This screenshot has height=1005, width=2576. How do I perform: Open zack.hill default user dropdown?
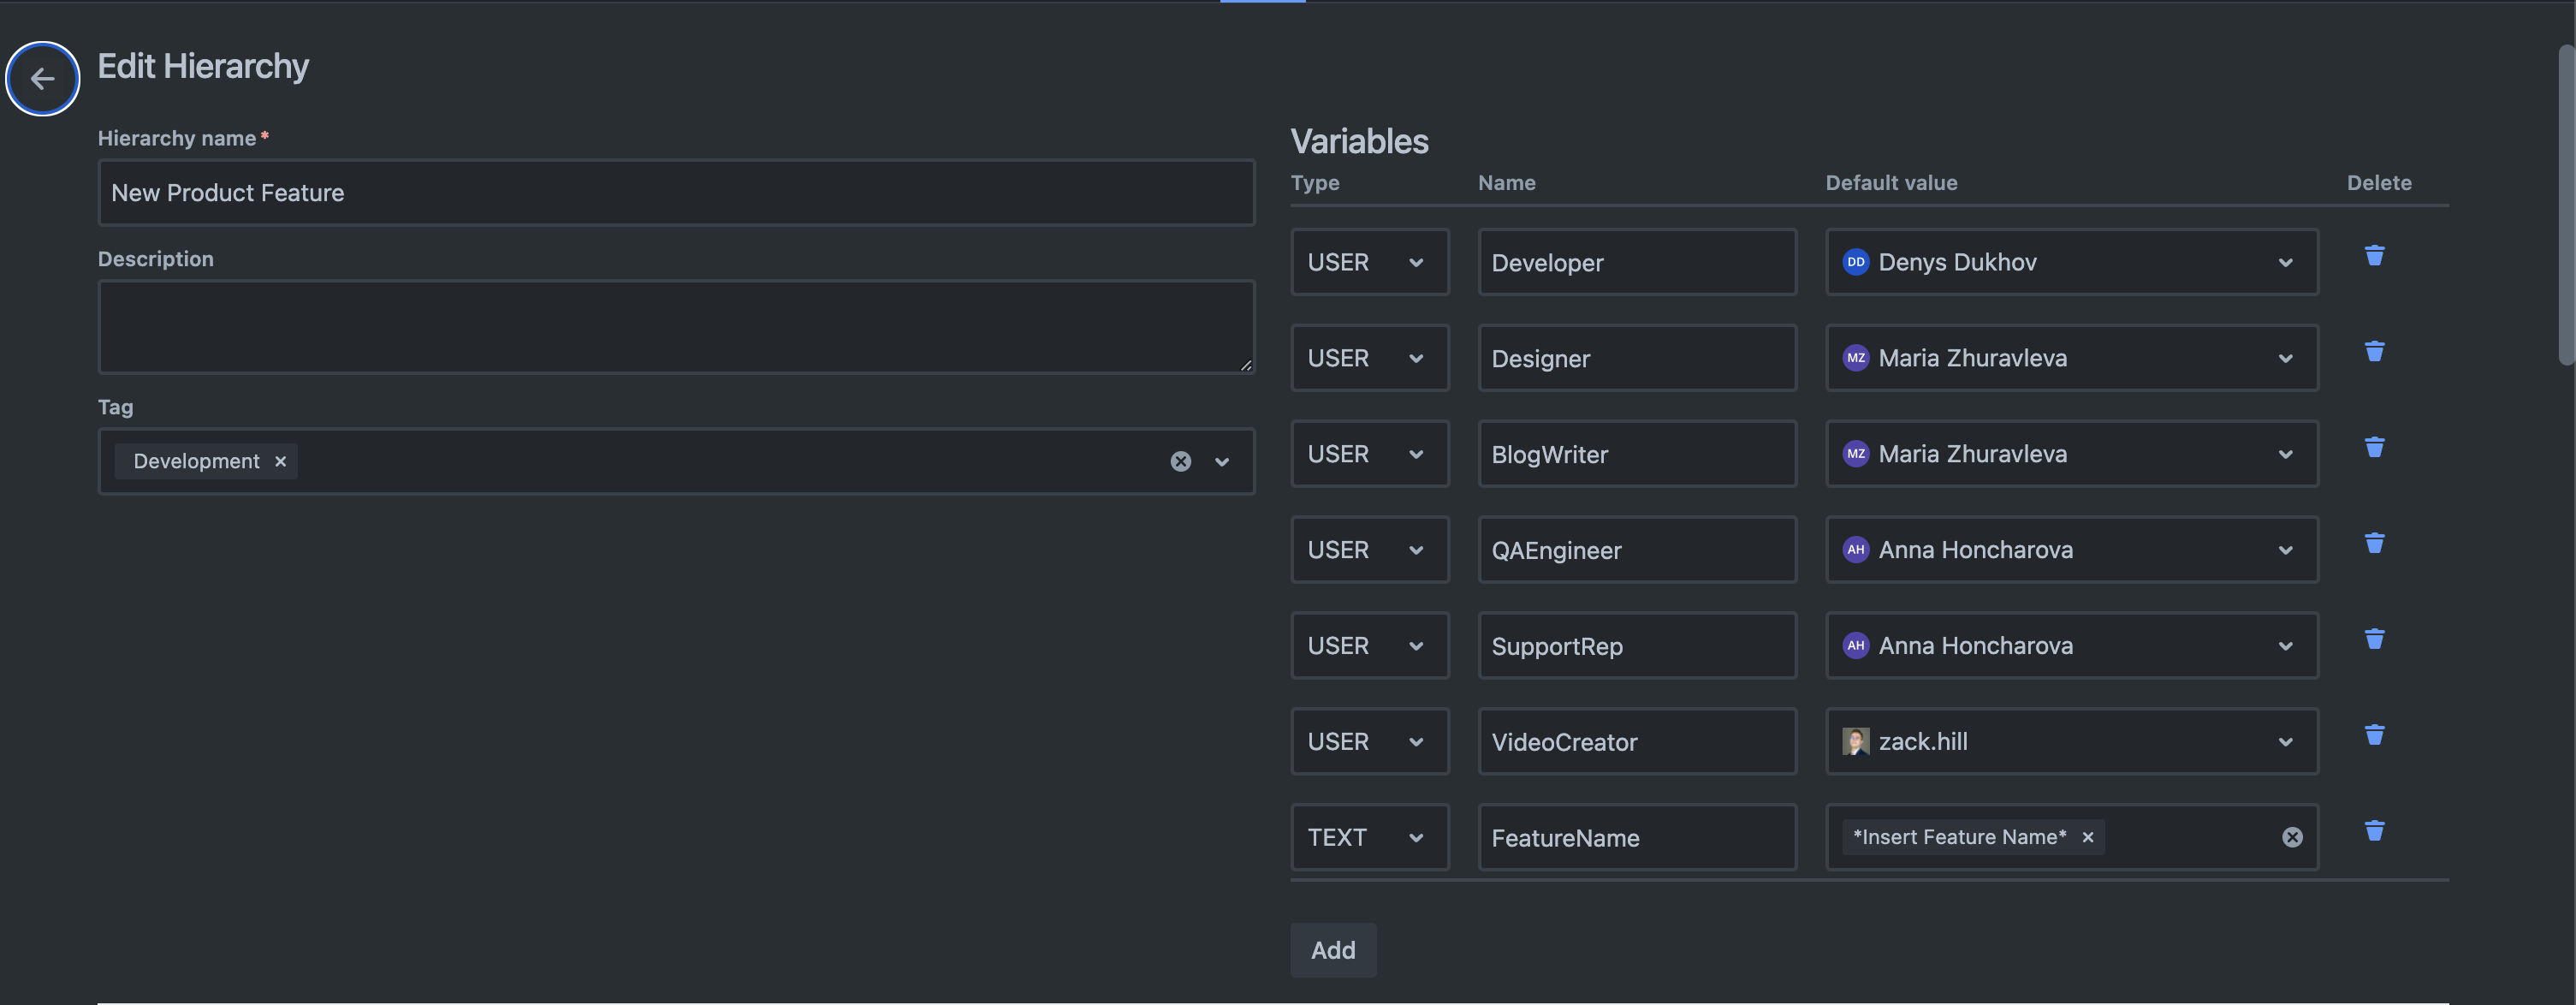pos(2070,742)
